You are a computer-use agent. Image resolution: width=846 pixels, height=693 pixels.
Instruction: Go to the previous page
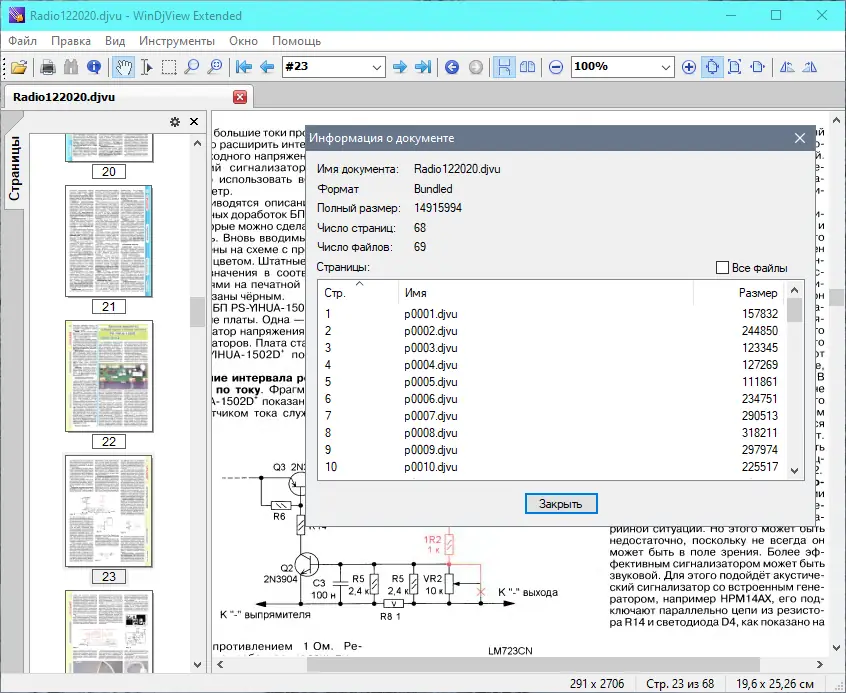pyautogui.click(x=267, y=67)
